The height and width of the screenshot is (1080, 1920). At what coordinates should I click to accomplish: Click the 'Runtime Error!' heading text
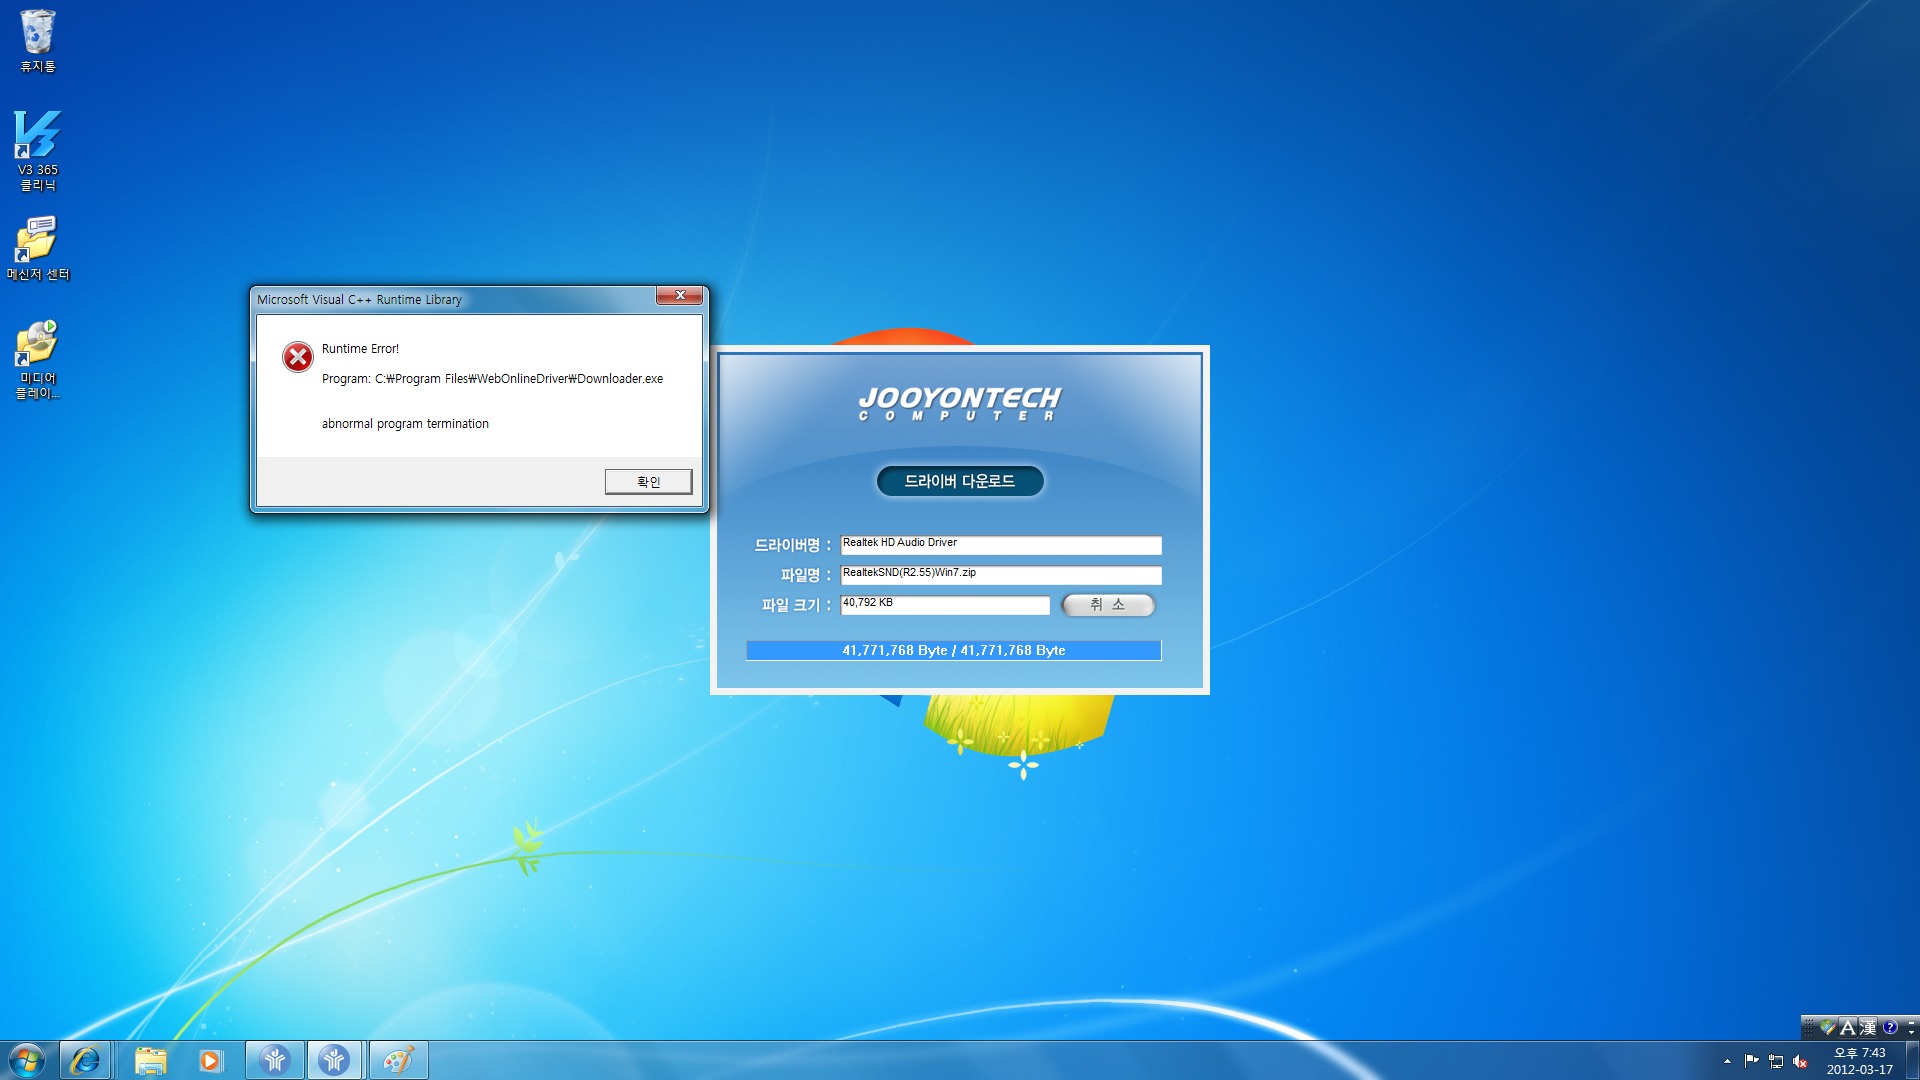(360, 349)
